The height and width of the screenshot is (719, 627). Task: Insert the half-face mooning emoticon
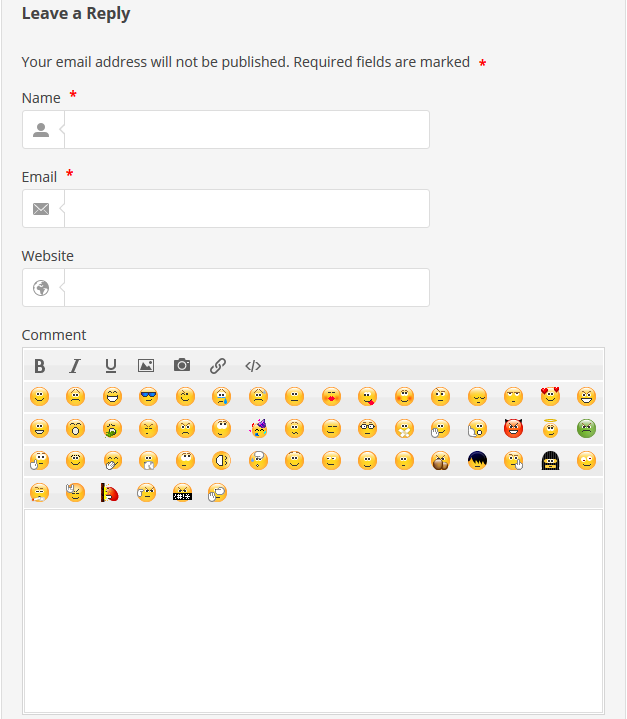[222, 460]
